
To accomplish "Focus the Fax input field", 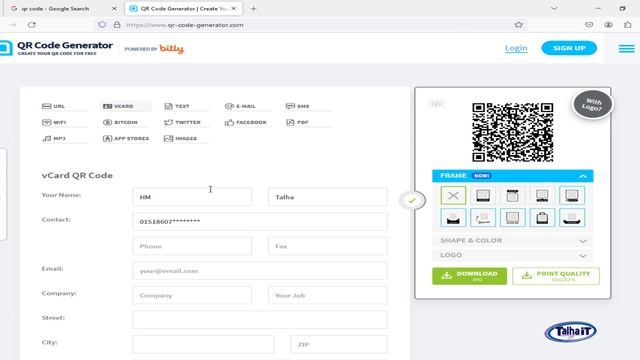I will pyautogui.click(x=328, y=246).
